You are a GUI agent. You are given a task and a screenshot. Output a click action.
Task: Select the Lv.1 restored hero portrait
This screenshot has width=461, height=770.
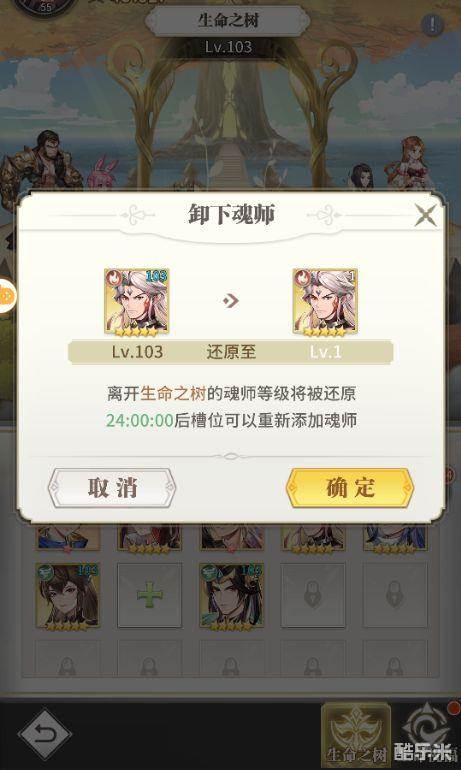(325, 302)
